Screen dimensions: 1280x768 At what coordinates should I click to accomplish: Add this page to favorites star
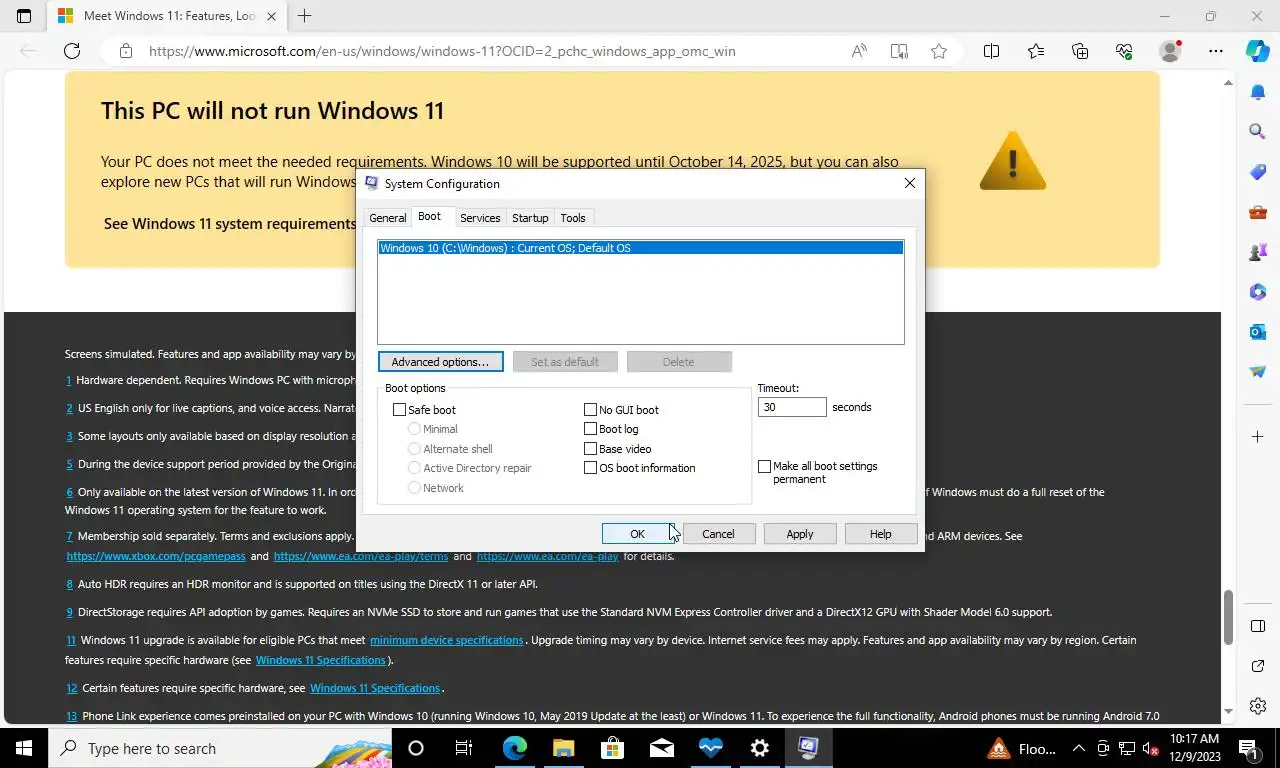pos(939,51)
